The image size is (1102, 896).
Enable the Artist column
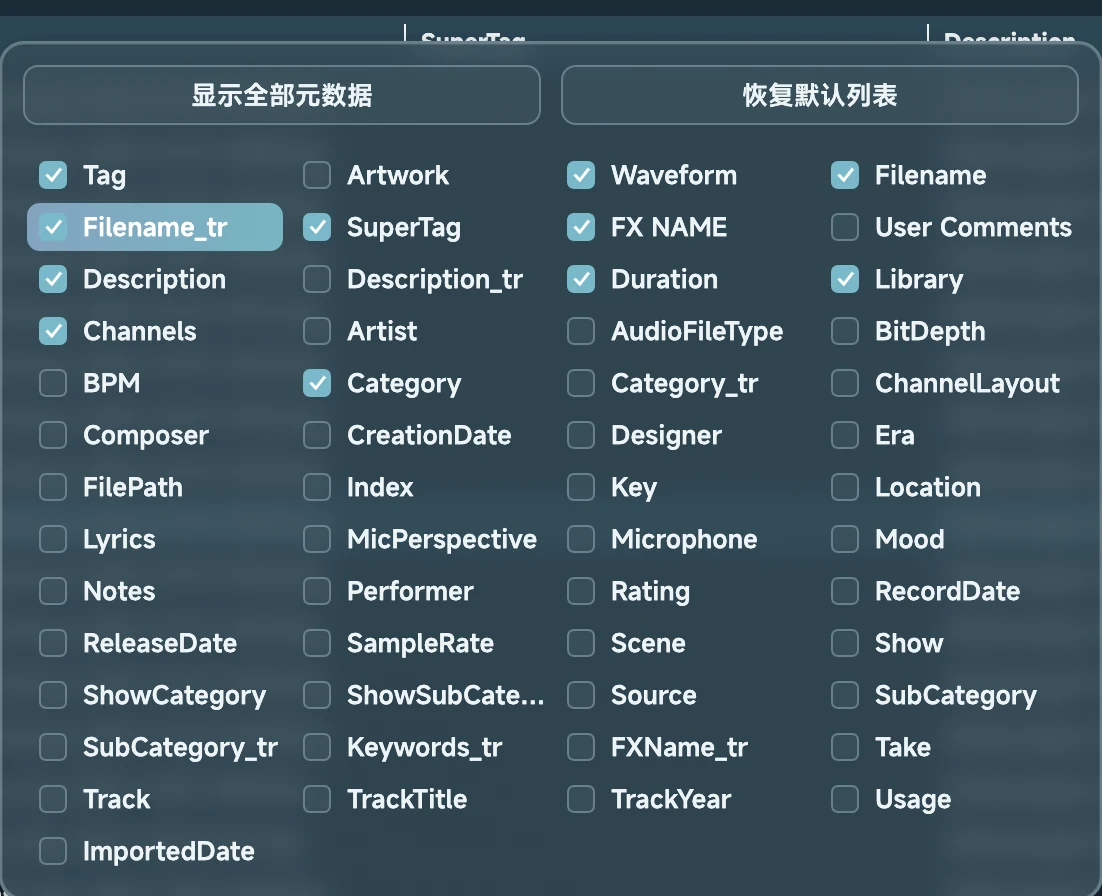pyautogui.click(x=317, y=331)
